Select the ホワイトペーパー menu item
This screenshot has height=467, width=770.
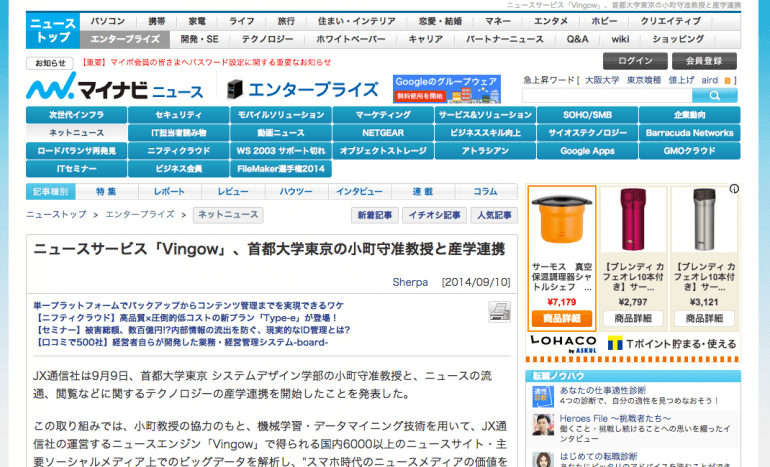(x=351, y=39)
